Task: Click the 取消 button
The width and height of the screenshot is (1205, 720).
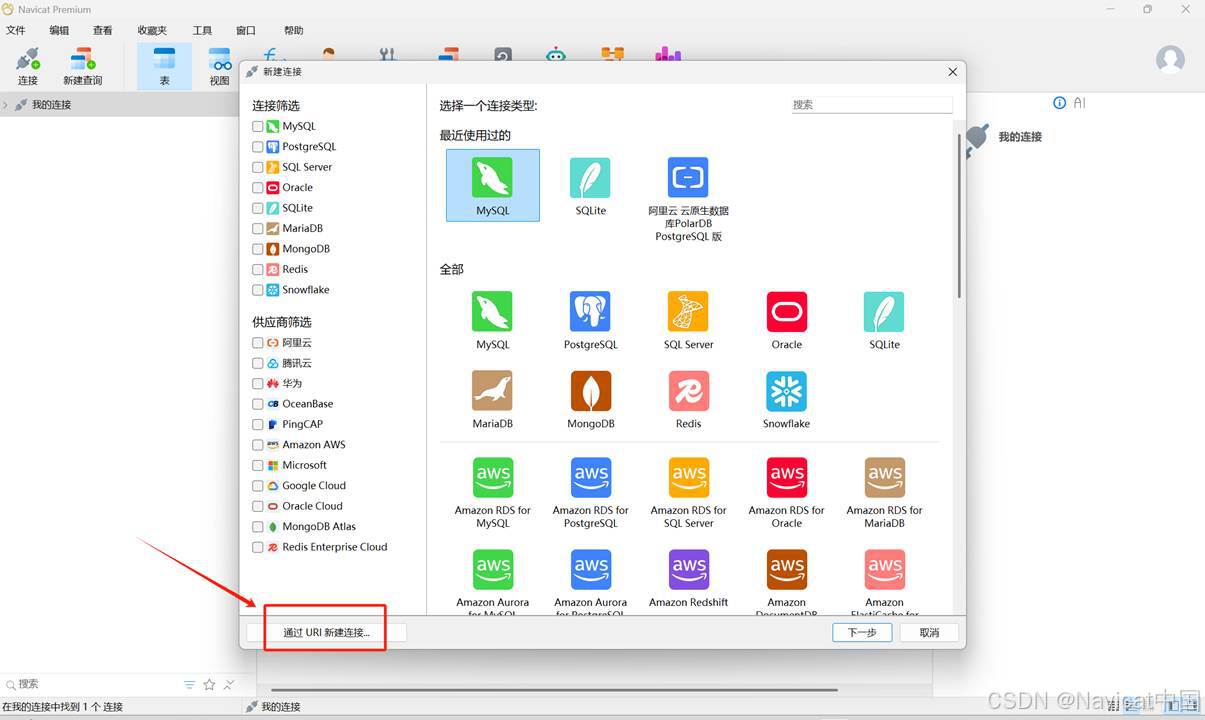Action: (x=929, y=632)
